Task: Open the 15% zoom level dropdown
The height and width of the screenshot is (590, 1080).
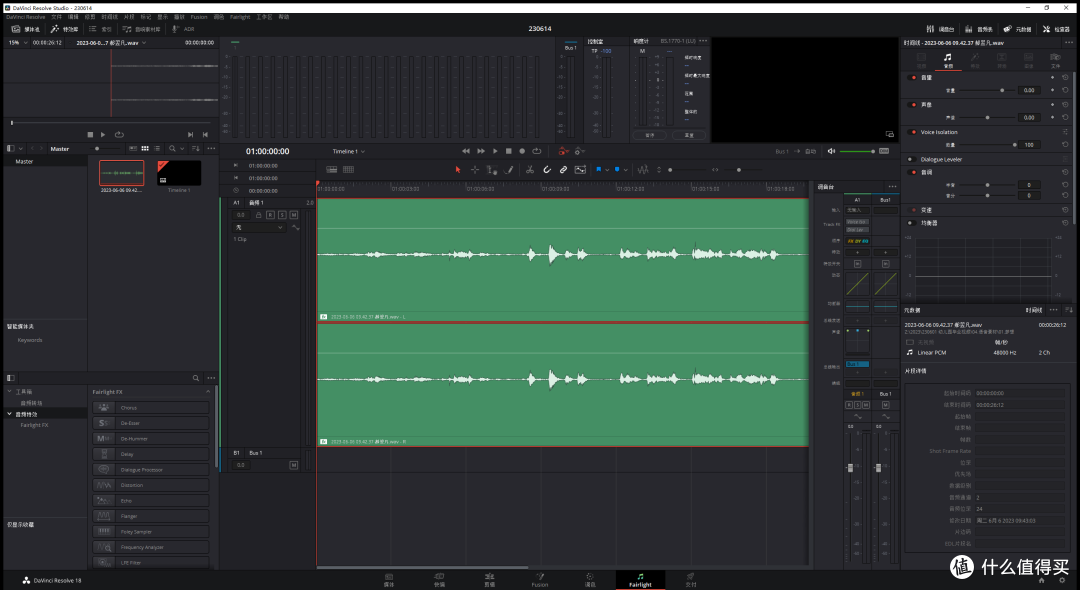Action: (x=17, y=43)
